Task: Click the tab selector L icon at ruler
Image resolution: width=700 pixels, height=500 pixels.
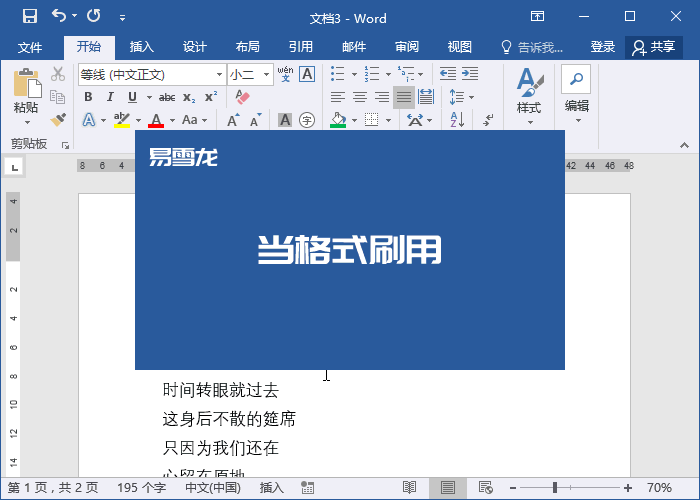Action: 14,167
